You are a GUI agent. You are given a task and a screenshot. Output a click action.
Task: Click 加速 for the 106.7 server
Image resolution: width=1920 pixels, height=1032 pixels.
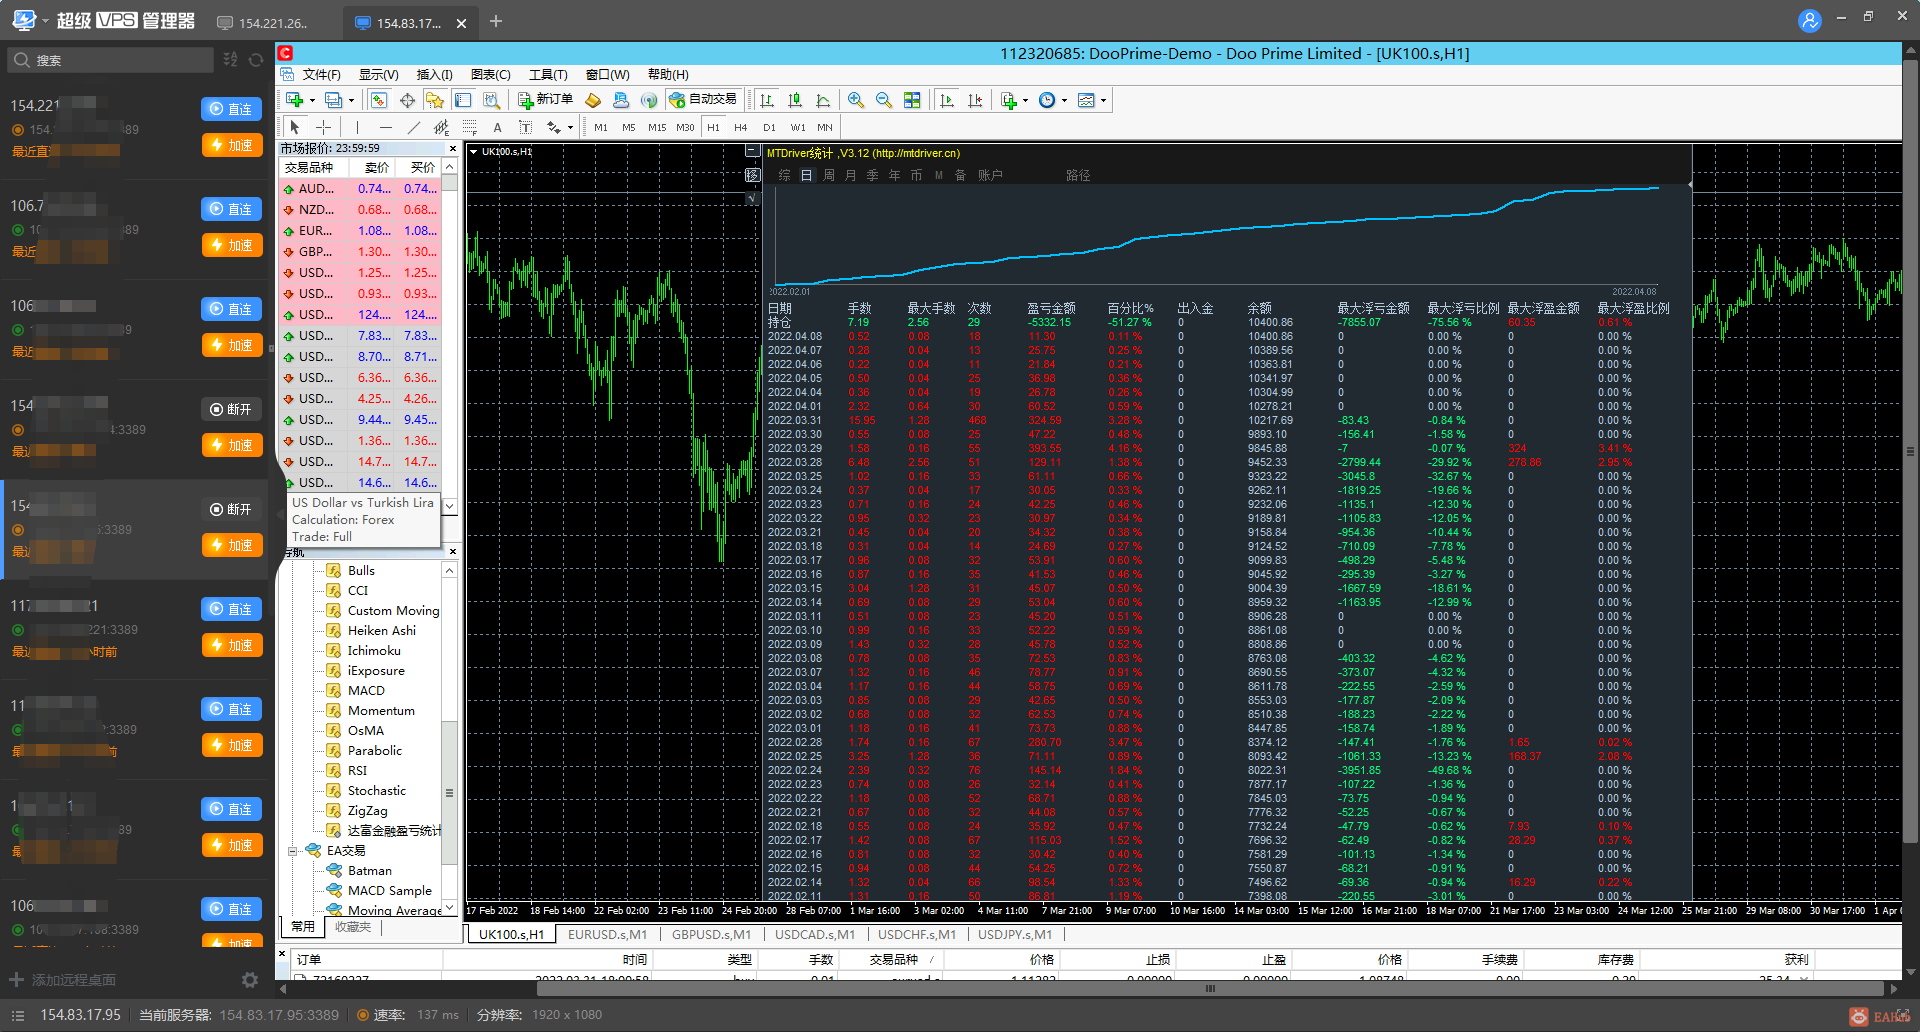pos(232,245)
